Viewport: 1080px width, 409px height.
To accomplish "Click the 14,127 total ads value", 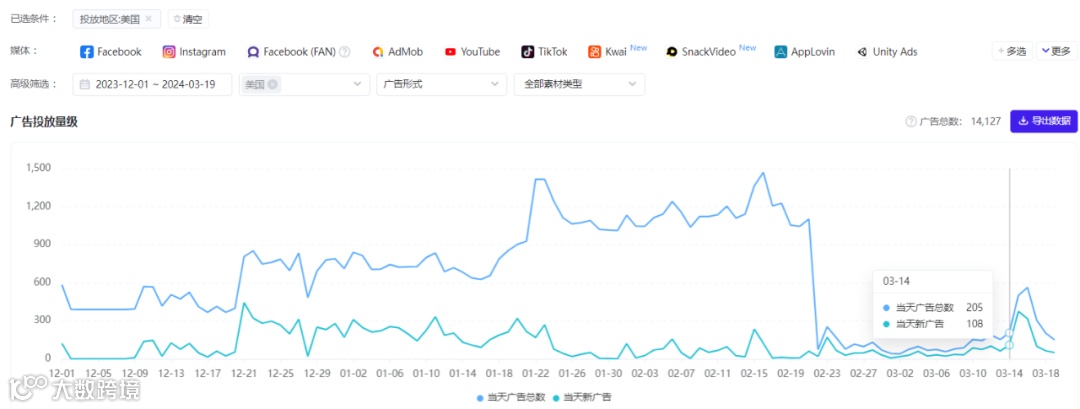I will click(986, 121).
